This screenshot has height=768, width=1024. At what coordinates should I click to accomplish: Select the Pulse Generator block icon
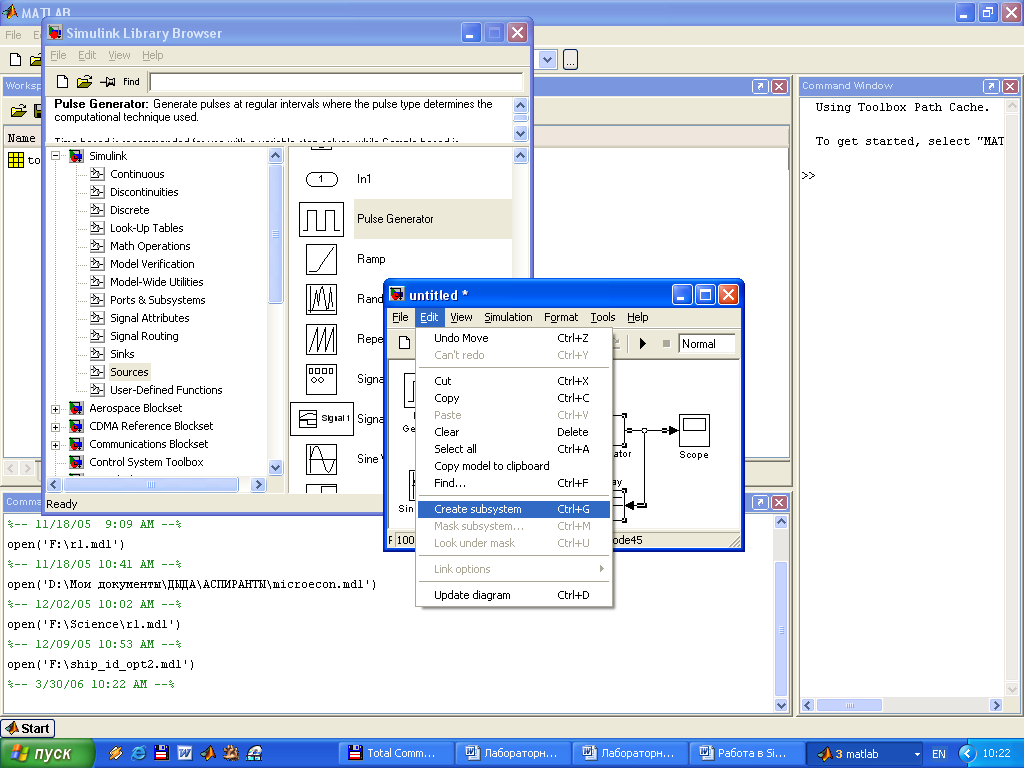click(x=321, y=219)
